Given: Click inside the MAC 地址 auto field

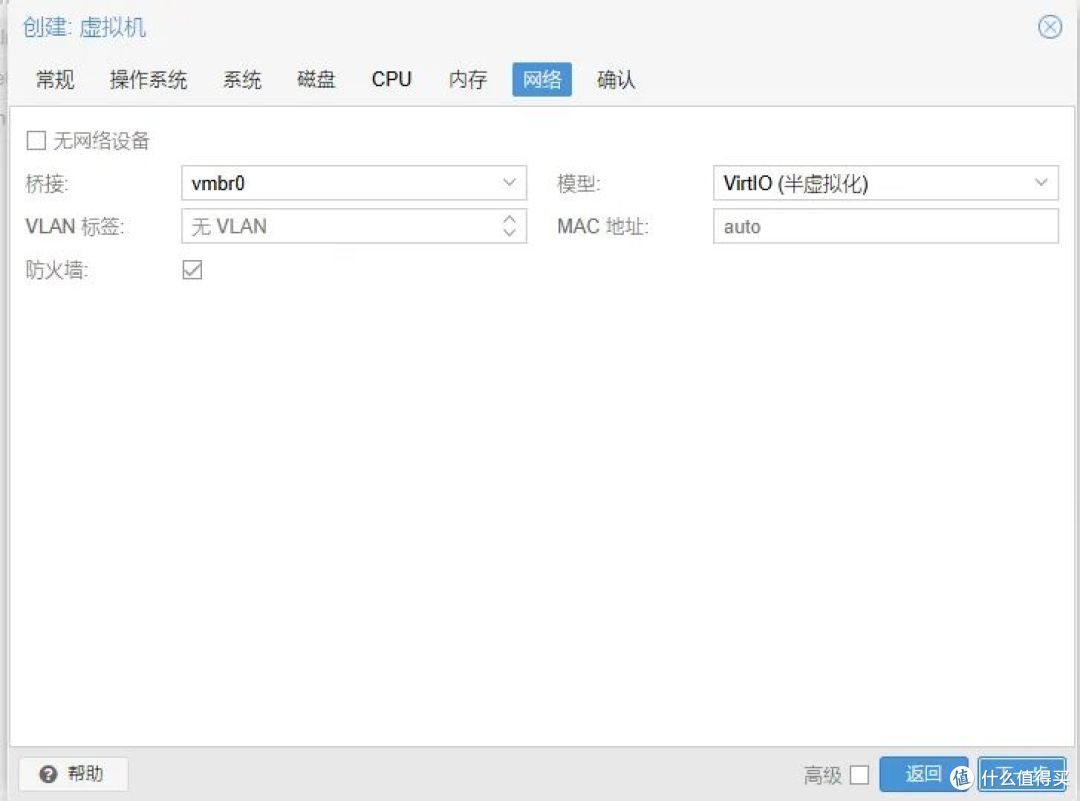Looking at the screenshot, I should pyautogui.click(x=886, y=226).
